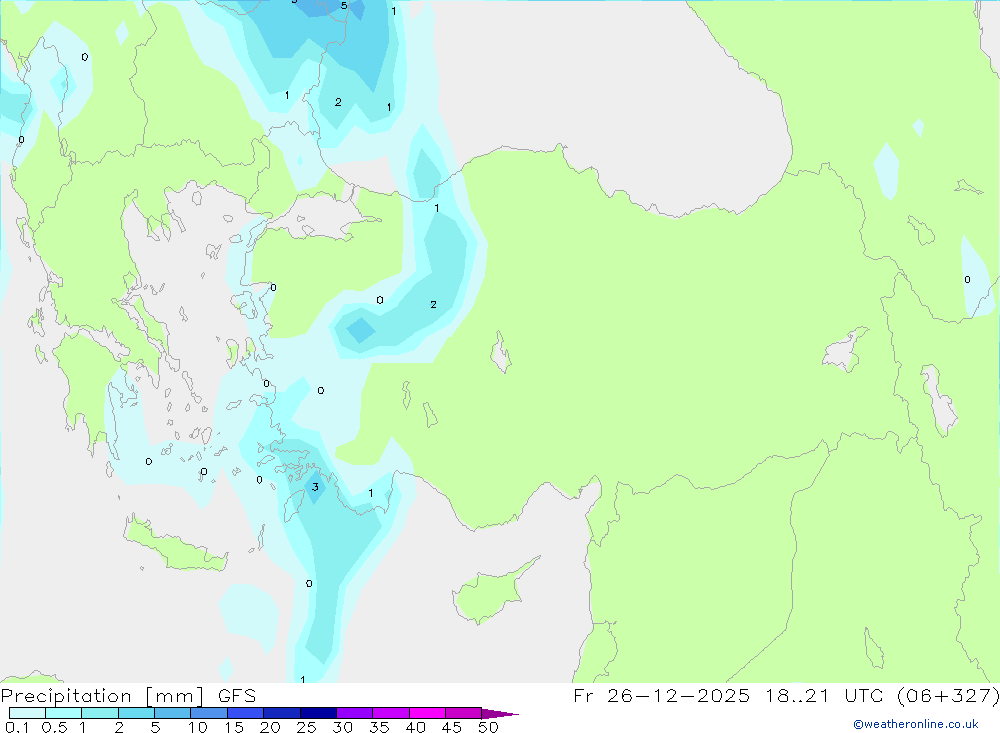Click the '50' legend label
The image size is (1000, 733).
click(489, 727)
